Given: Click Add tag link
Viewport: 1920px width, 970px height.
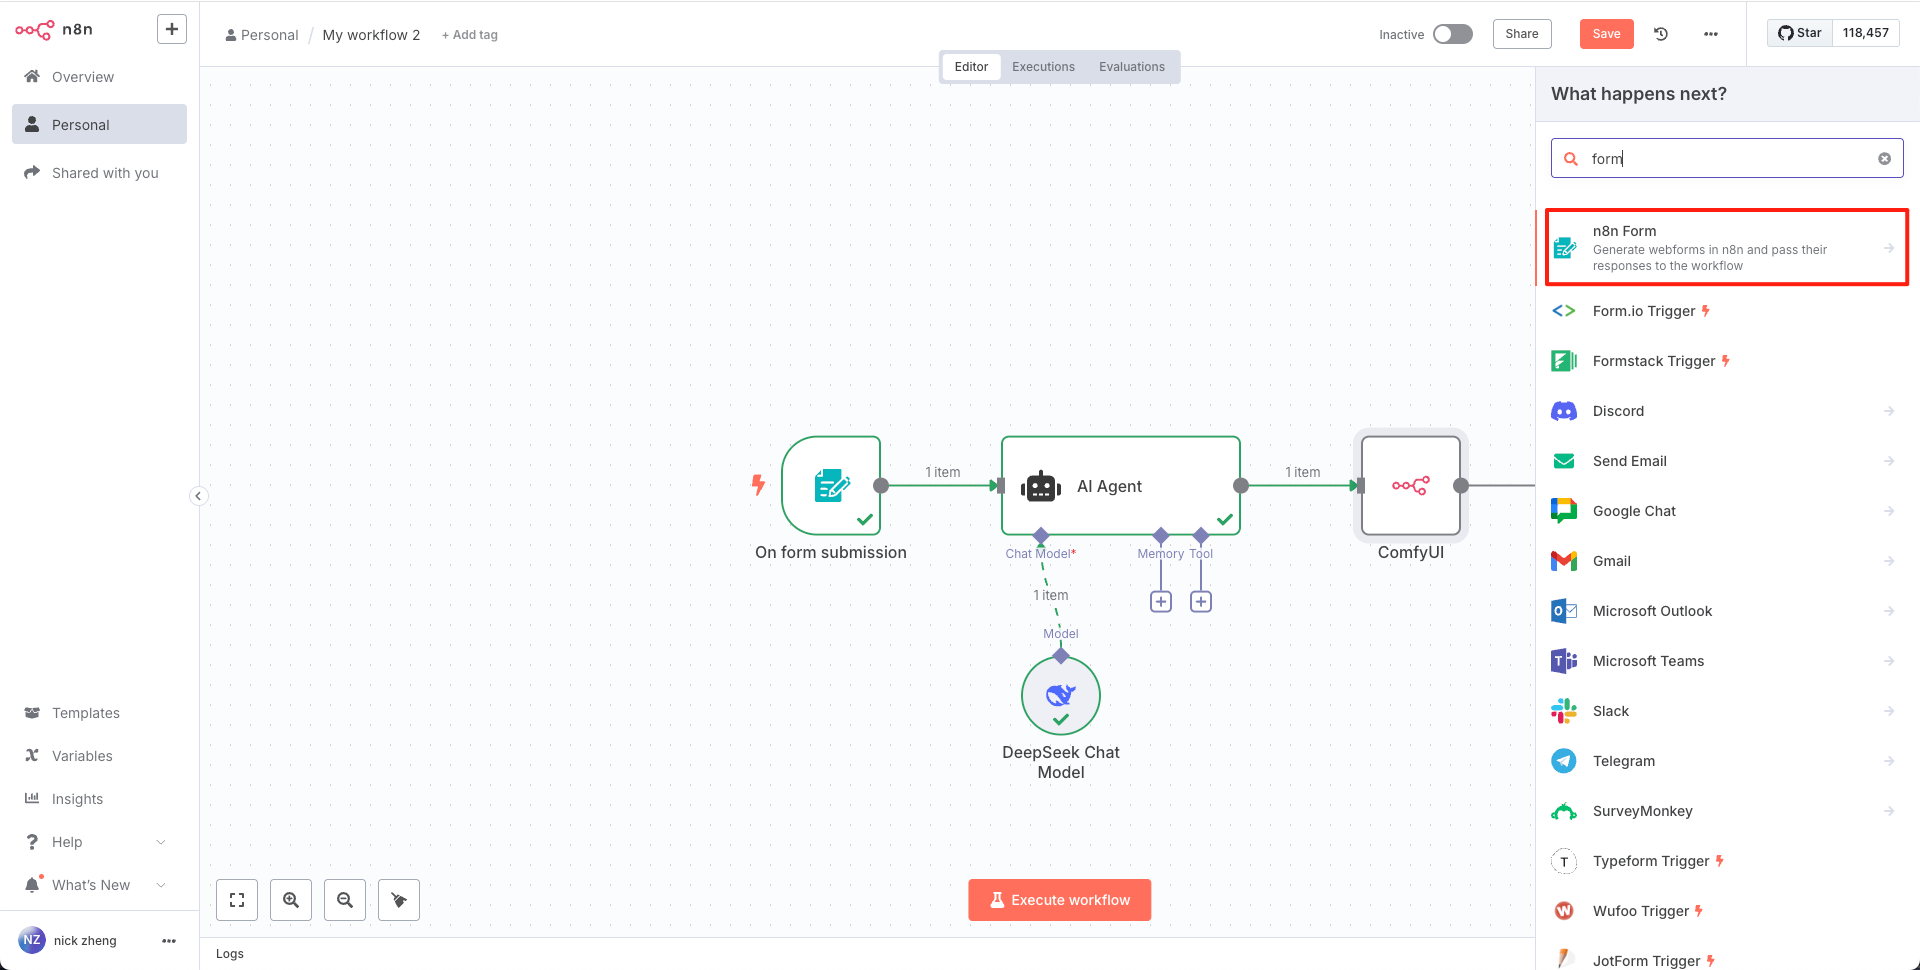Looking at the screenshot, I should (470, 35).
